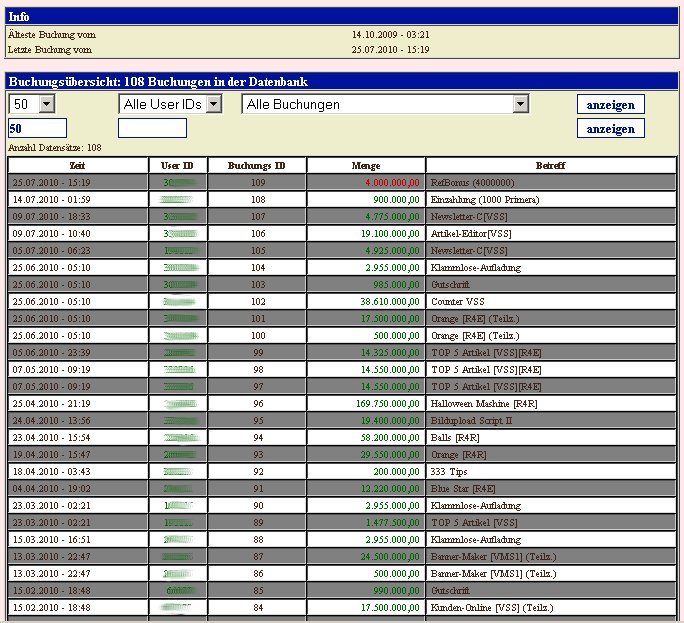The width and height of the screenshot is (684, 623).
Task: Click timestamp 05.07.2010 - 06:23
Action: point(51,250)
